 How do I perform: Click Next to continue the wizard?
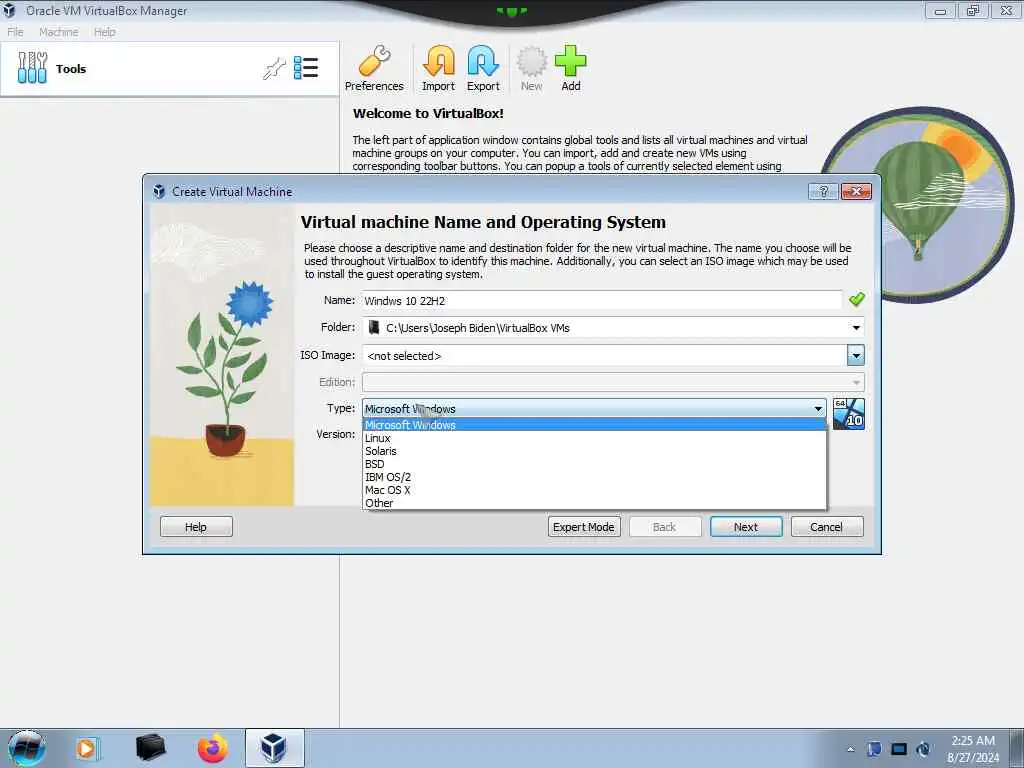[746, 527]
